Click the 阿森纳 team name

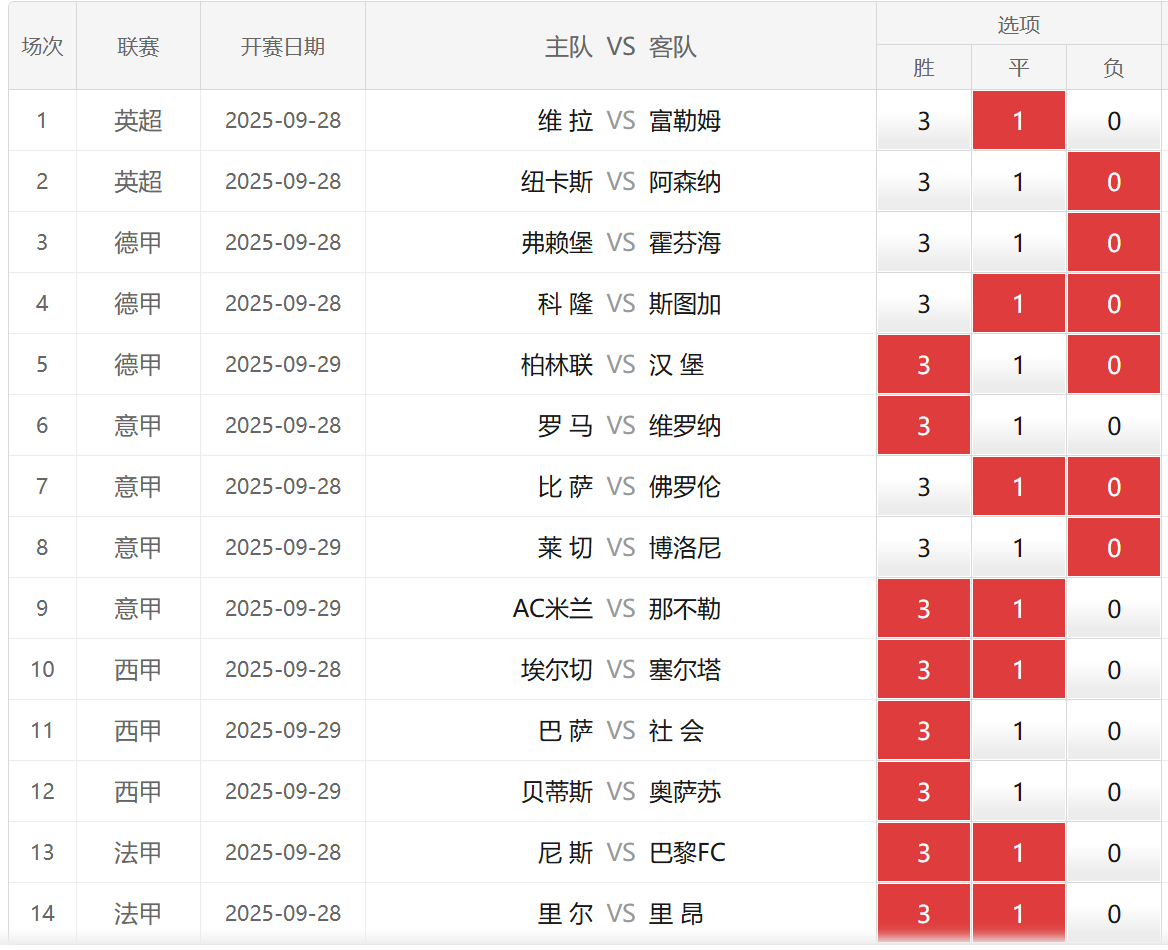(x=685, y=182)
